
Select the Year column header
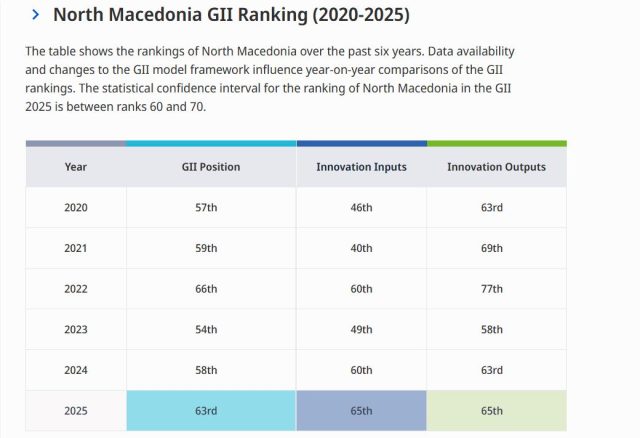[x=75, y=167]
